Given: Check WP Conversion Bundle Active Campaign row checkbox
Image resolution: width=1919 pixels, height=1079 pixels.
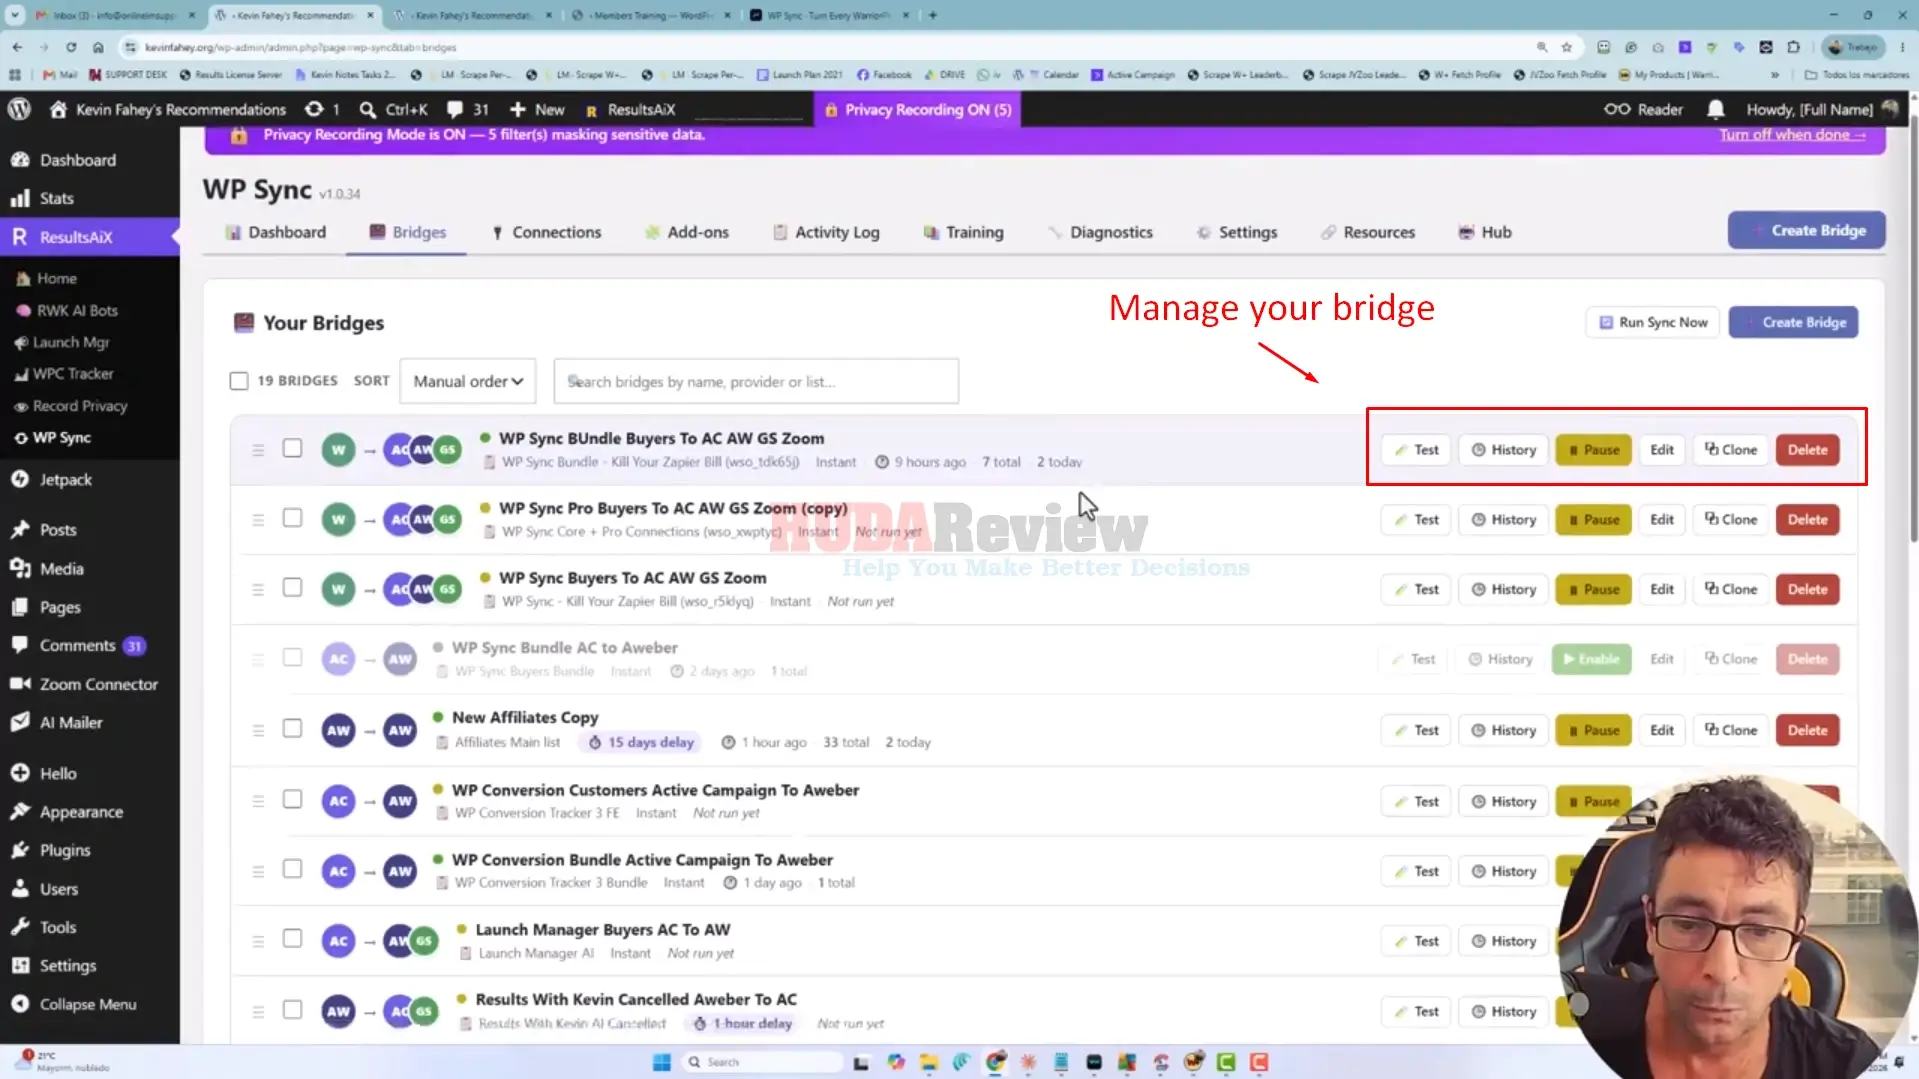Looking at the screenshot, I should point(292,870).
